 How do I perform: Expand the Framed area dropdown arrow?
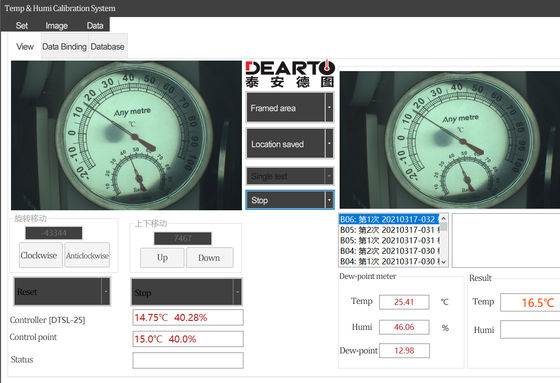pos(329,108)
